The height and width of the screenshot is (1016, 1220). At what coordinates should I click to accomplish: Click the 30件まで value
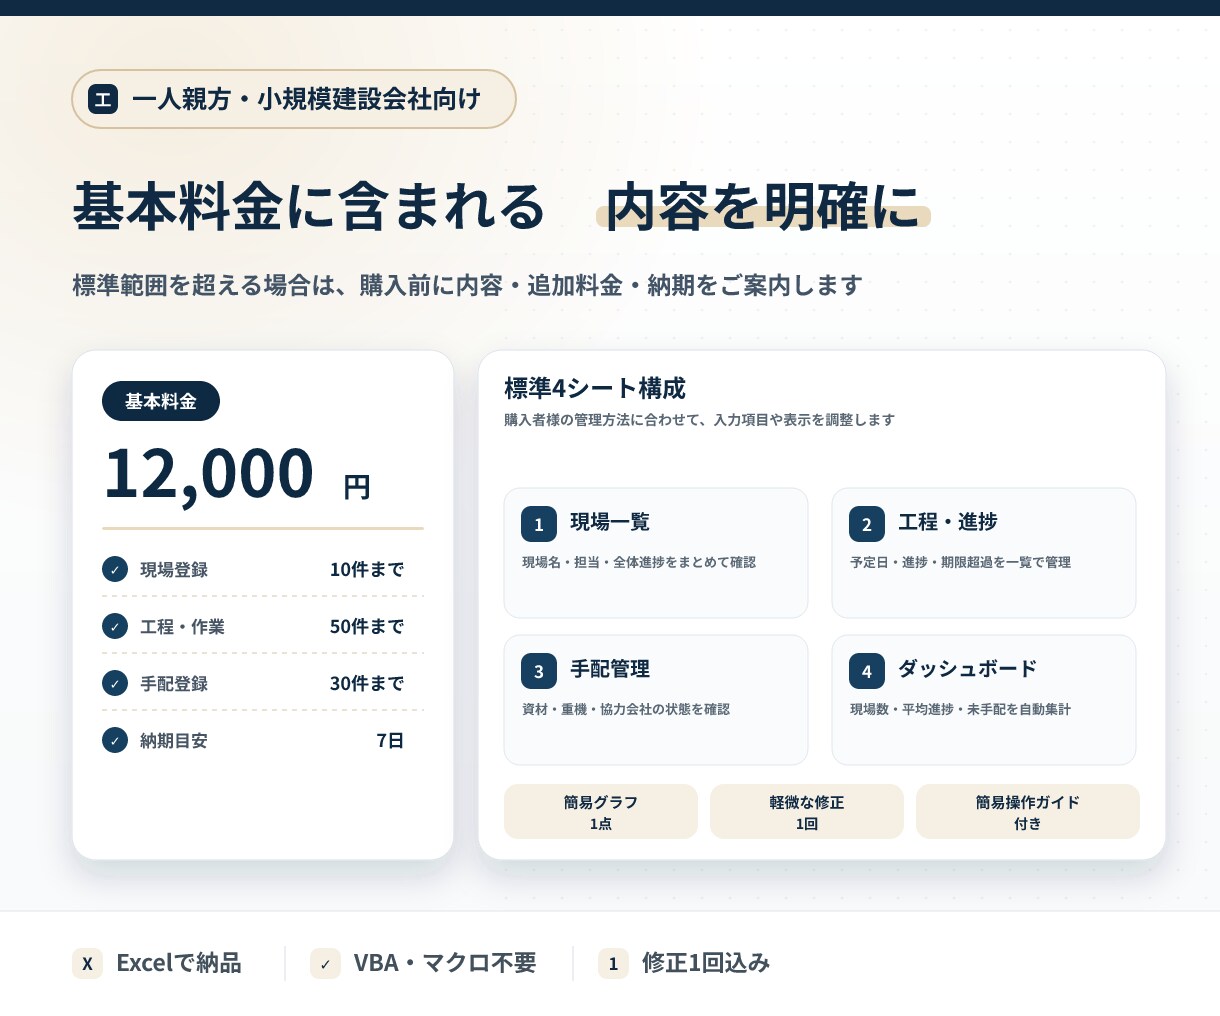(367, 683)
